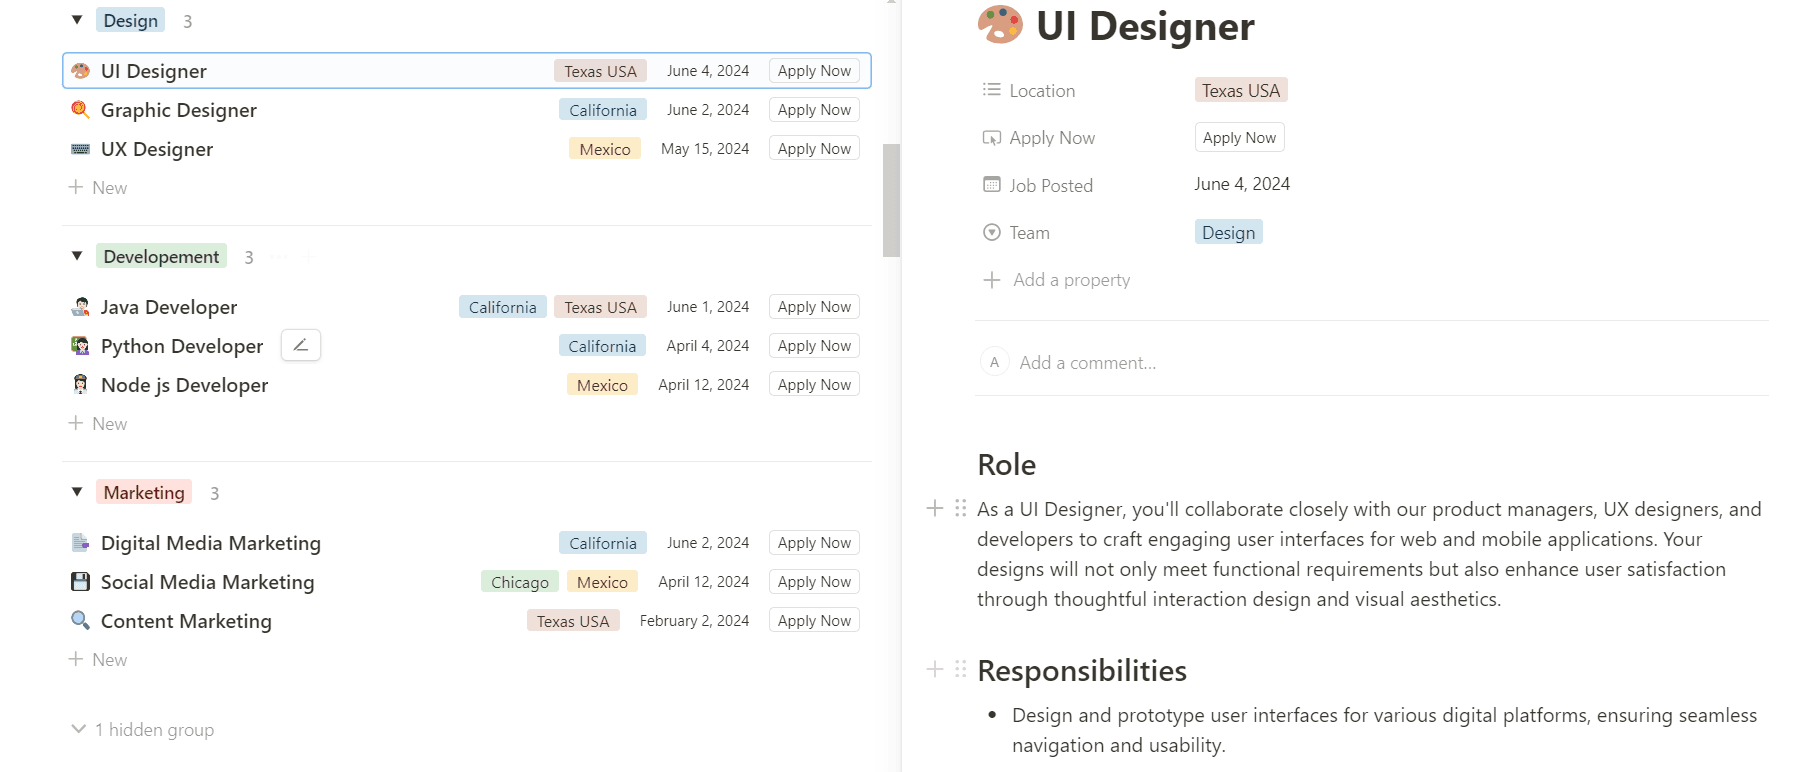1800x772 pixels.
Task: Click the plus icon left of Responsibilities heading
Action: 935,669
